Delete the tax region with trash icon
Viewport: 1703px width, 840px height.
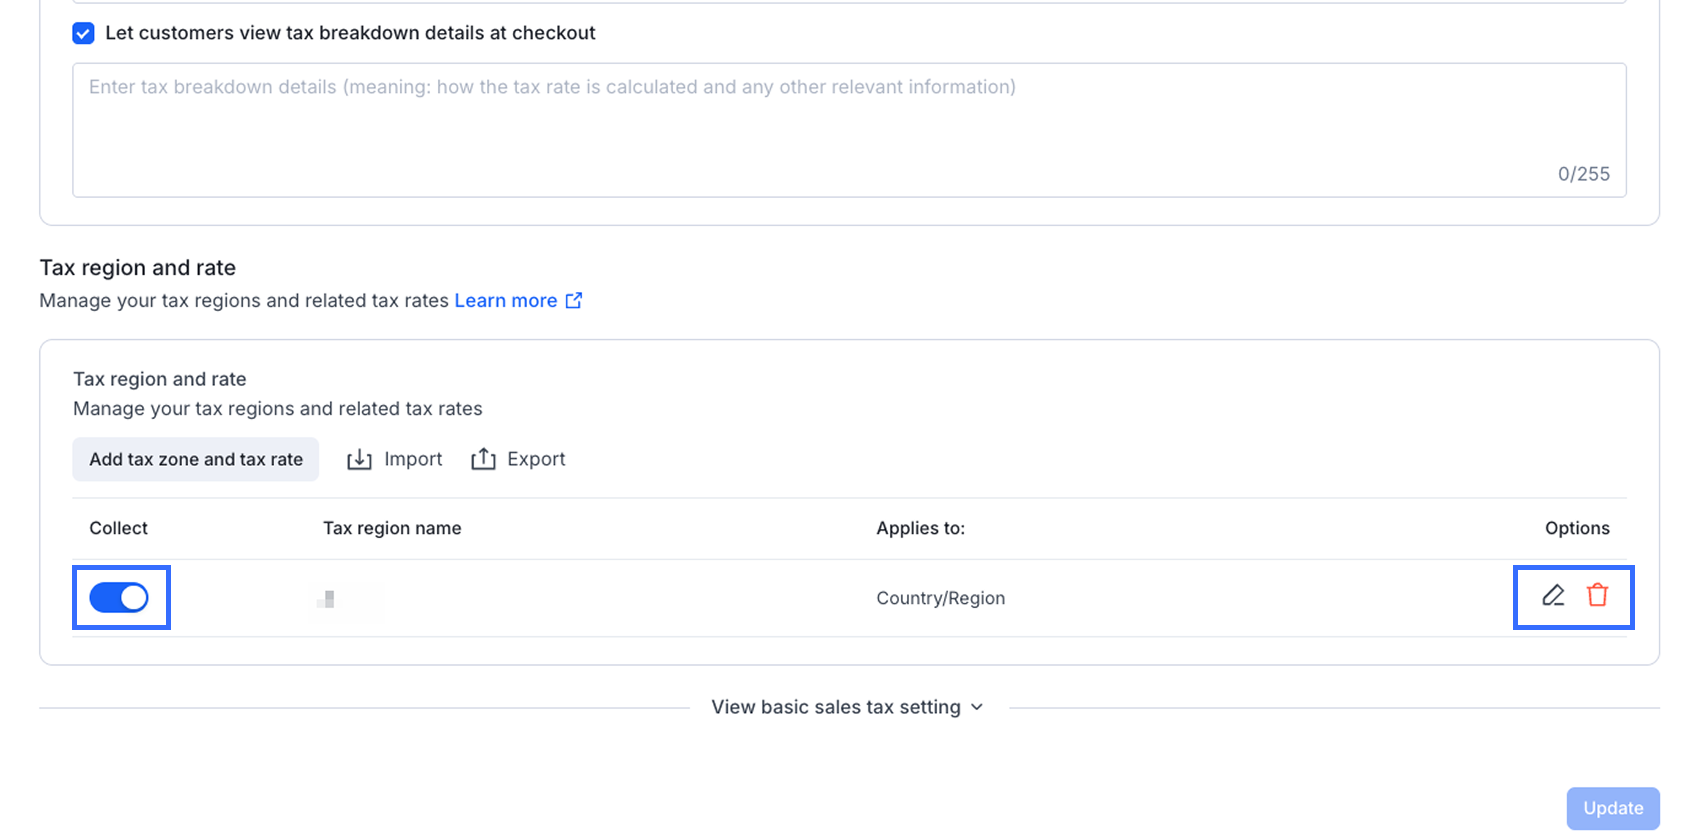click(1597, 596)
